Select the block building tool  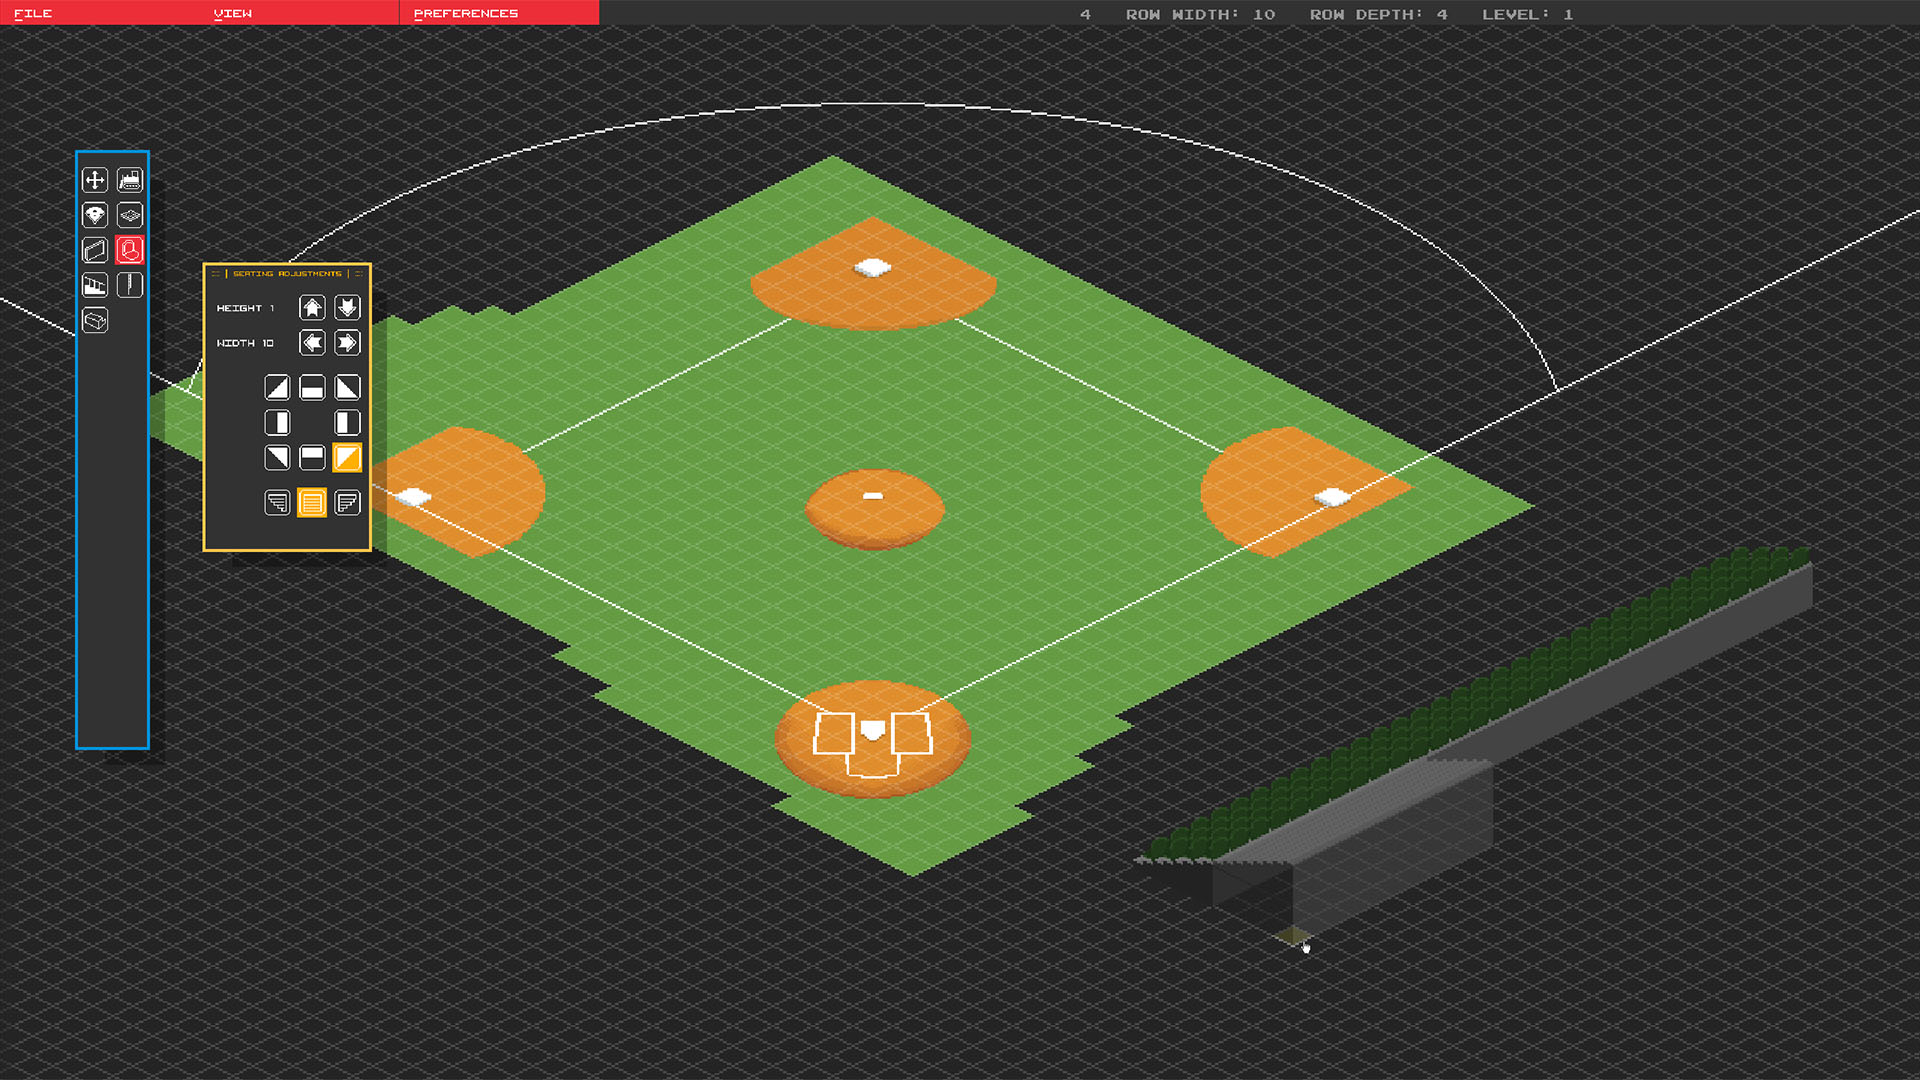pos(95,320)
